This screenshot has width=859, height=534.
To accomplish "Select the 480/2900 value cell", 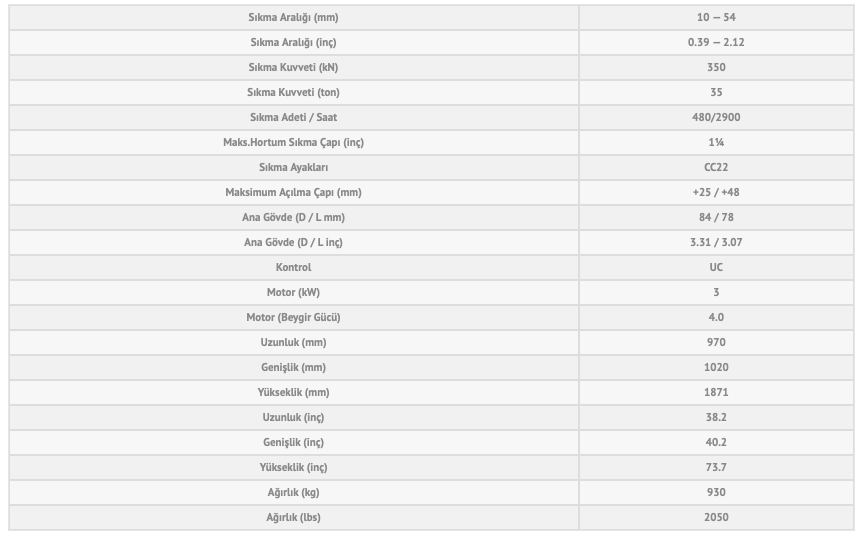I will point(715,118).
